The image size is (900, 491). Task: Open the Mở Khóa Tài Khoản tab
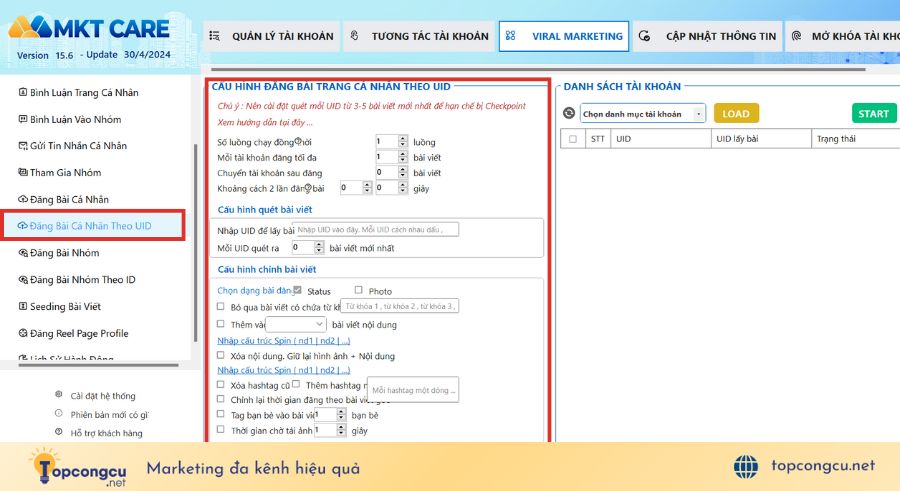843,36
